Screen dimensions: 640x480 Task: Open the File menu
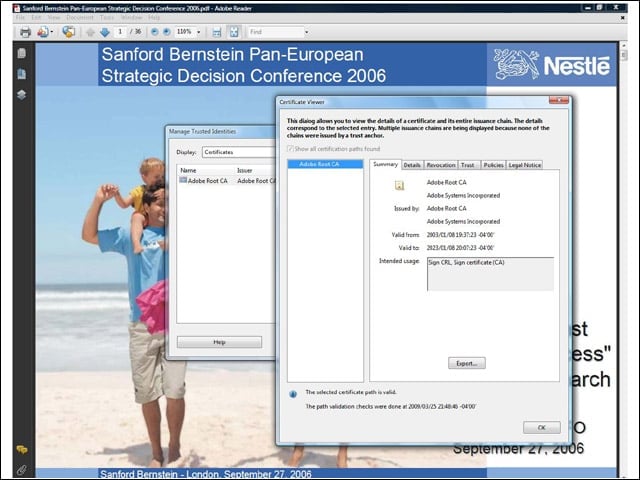tap(20, 18)
